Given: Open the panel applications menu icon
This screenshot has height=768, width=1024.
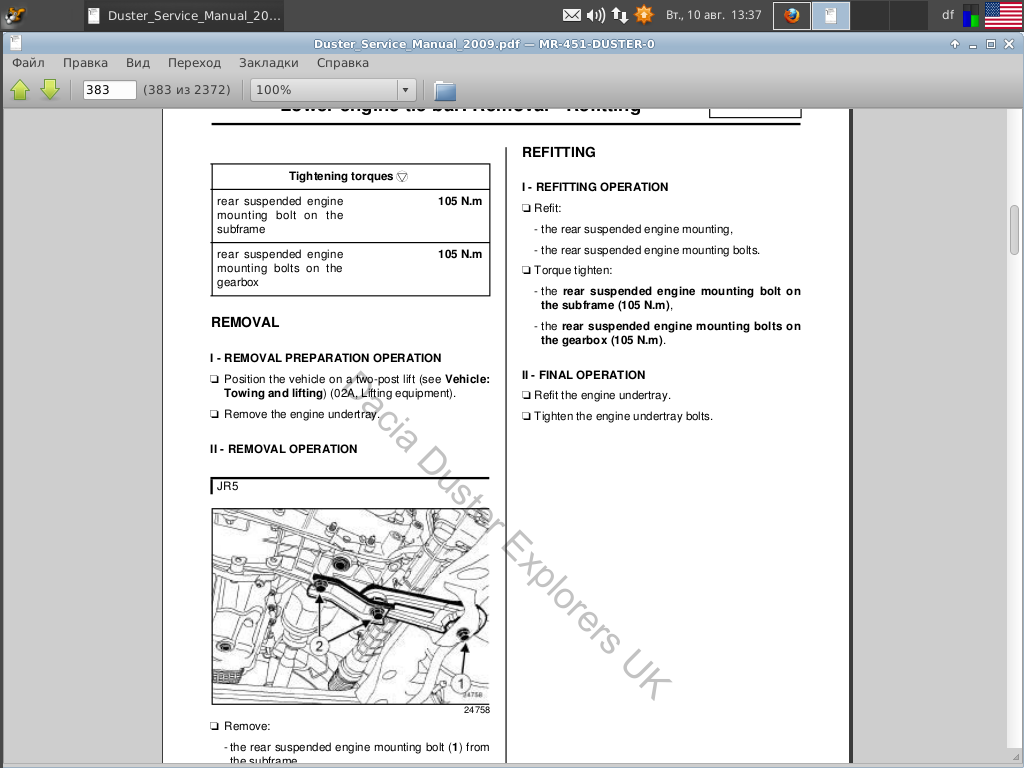Looking at the screenshot, I should pyautogui.click(x=14, y=15).
